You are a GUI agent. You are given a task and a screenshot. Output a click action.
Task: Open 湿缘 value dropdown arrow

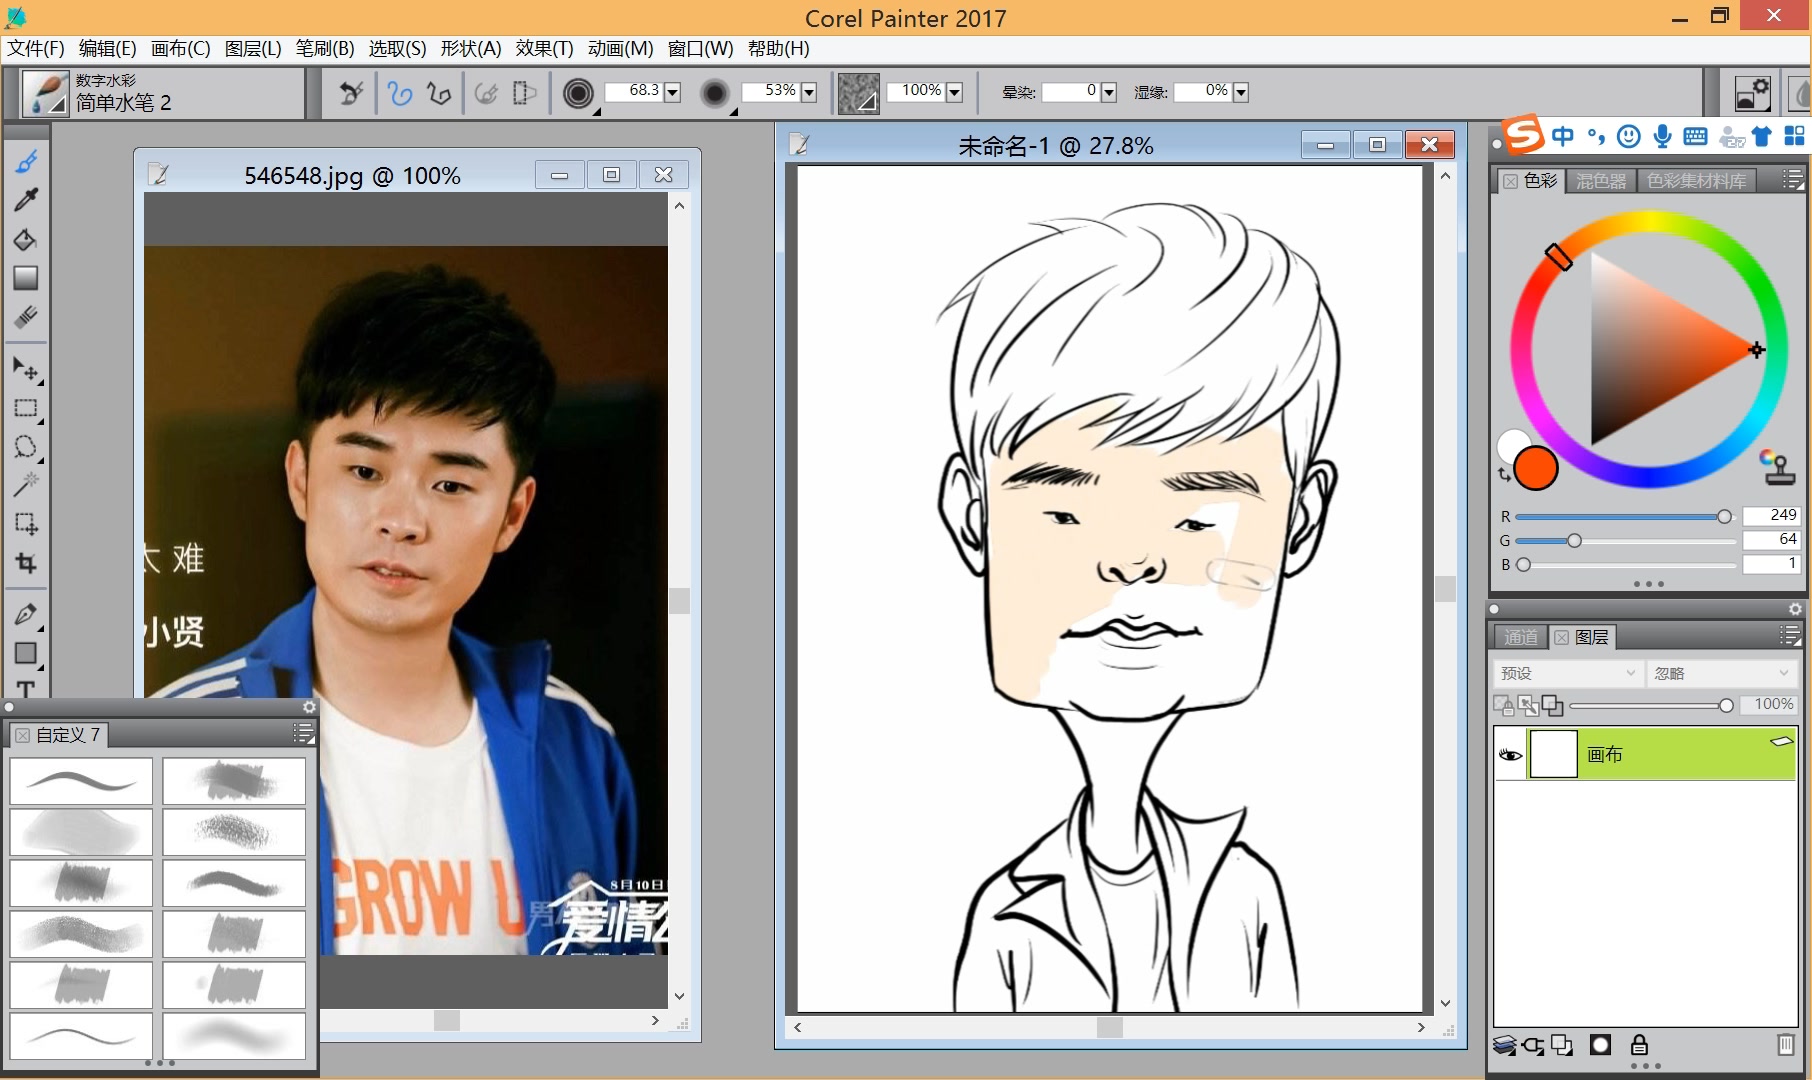(x=1241, y=92)
